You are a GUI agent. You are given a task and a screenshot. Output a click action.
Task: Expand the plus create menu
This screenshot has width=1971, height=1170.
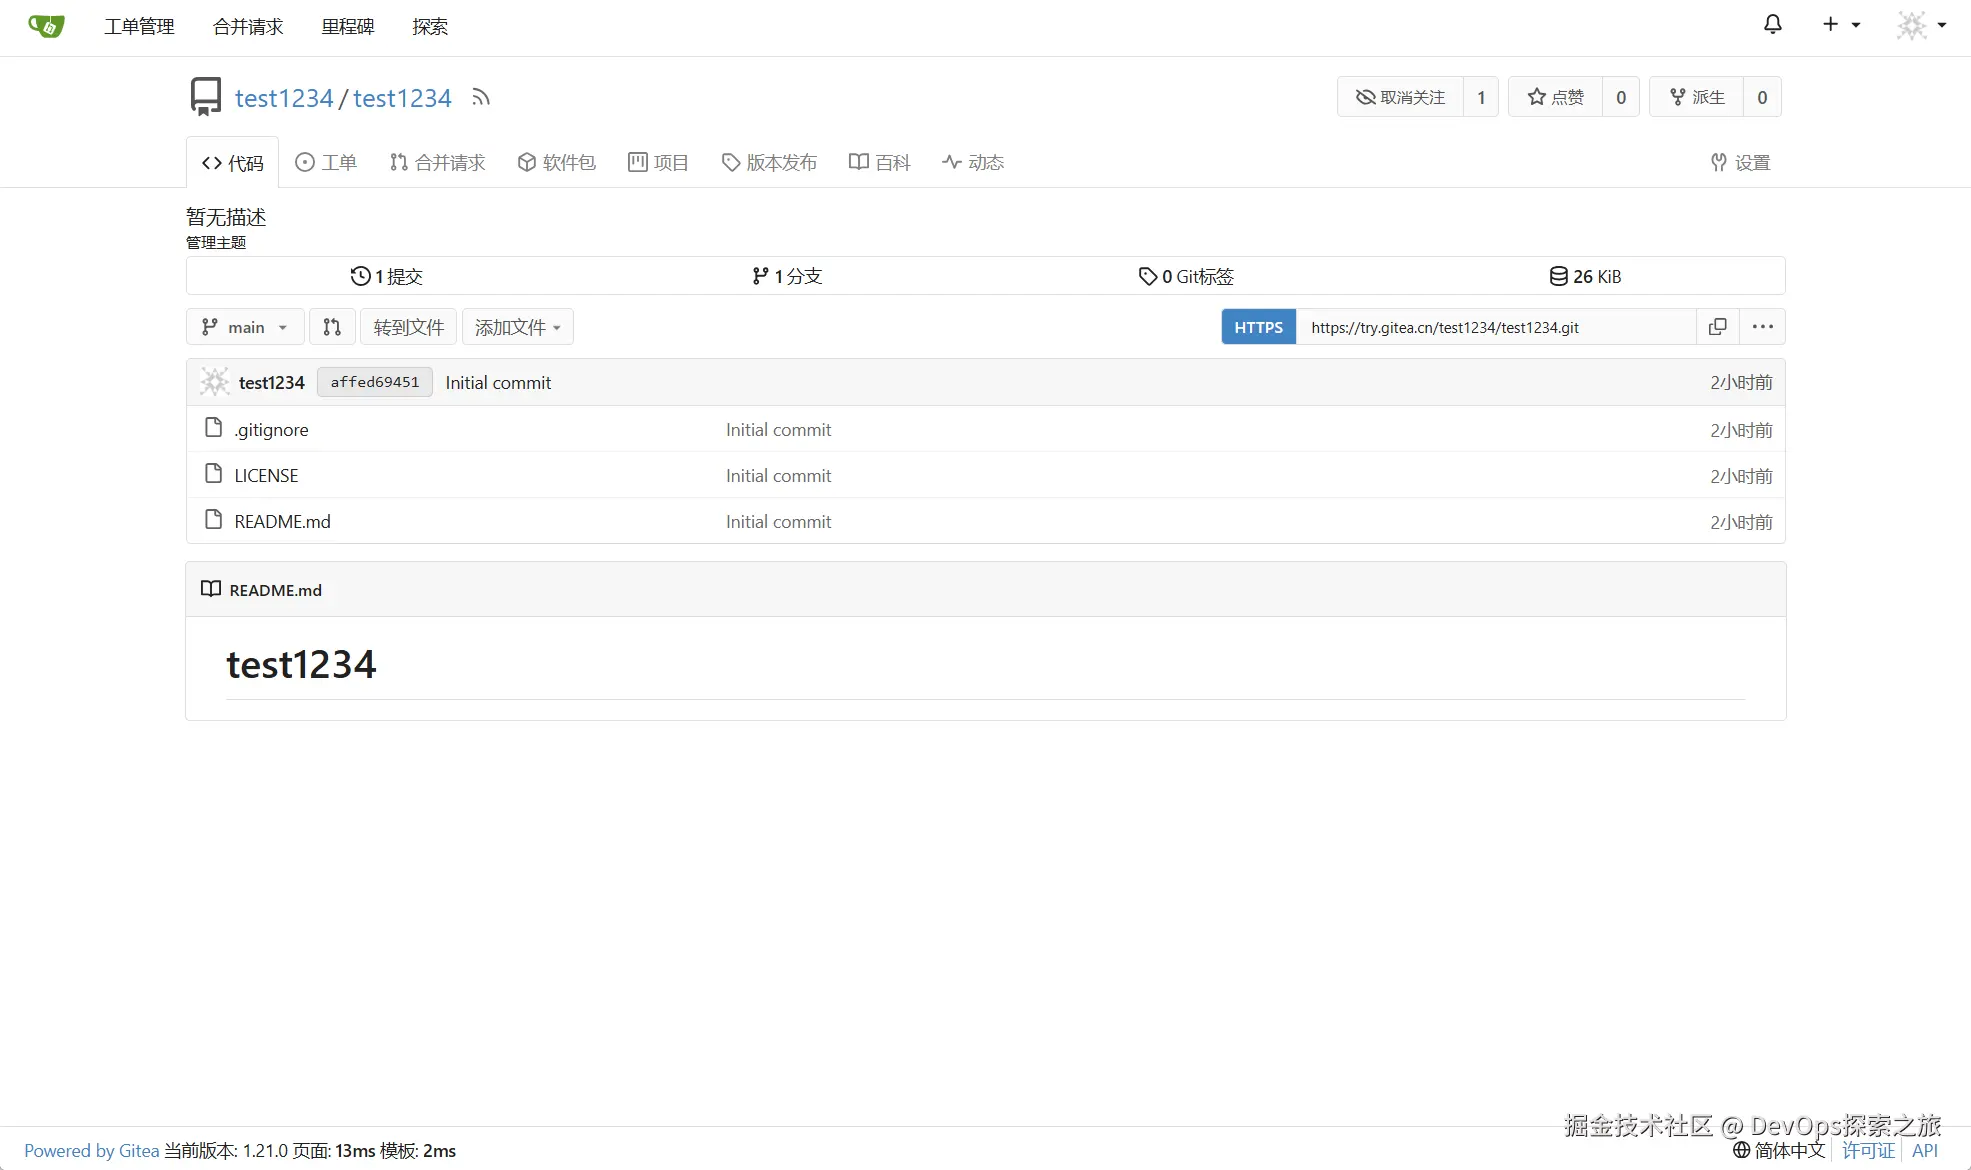[1839, 25]
